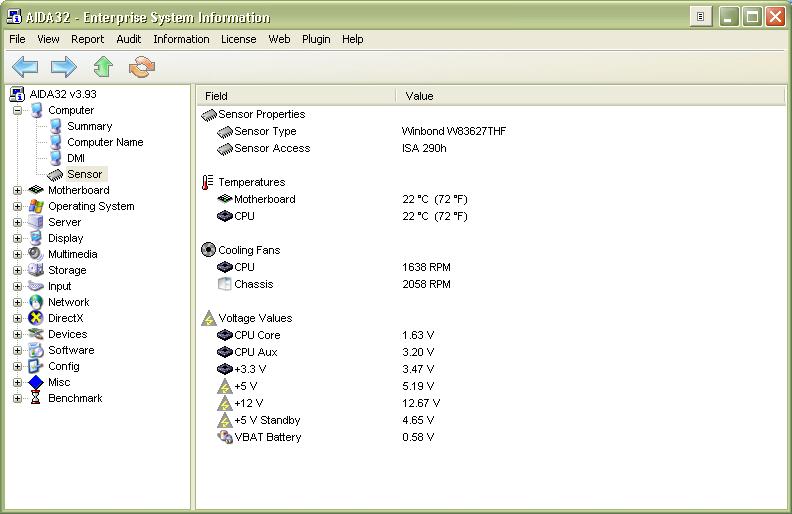Go up one level with green arrow

click(x=103, y=67)
